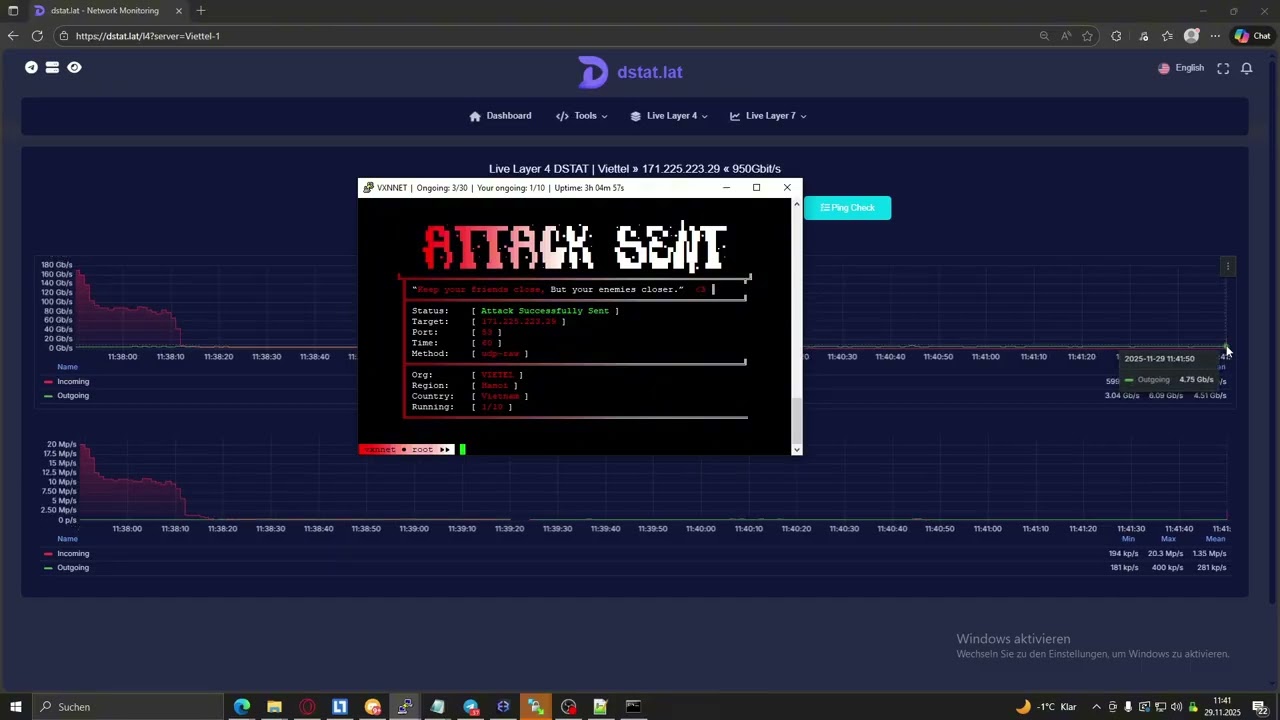Toggle the eye icon in site header
Viewport: 1280px width, 720px height.
(x=74, y=68)
